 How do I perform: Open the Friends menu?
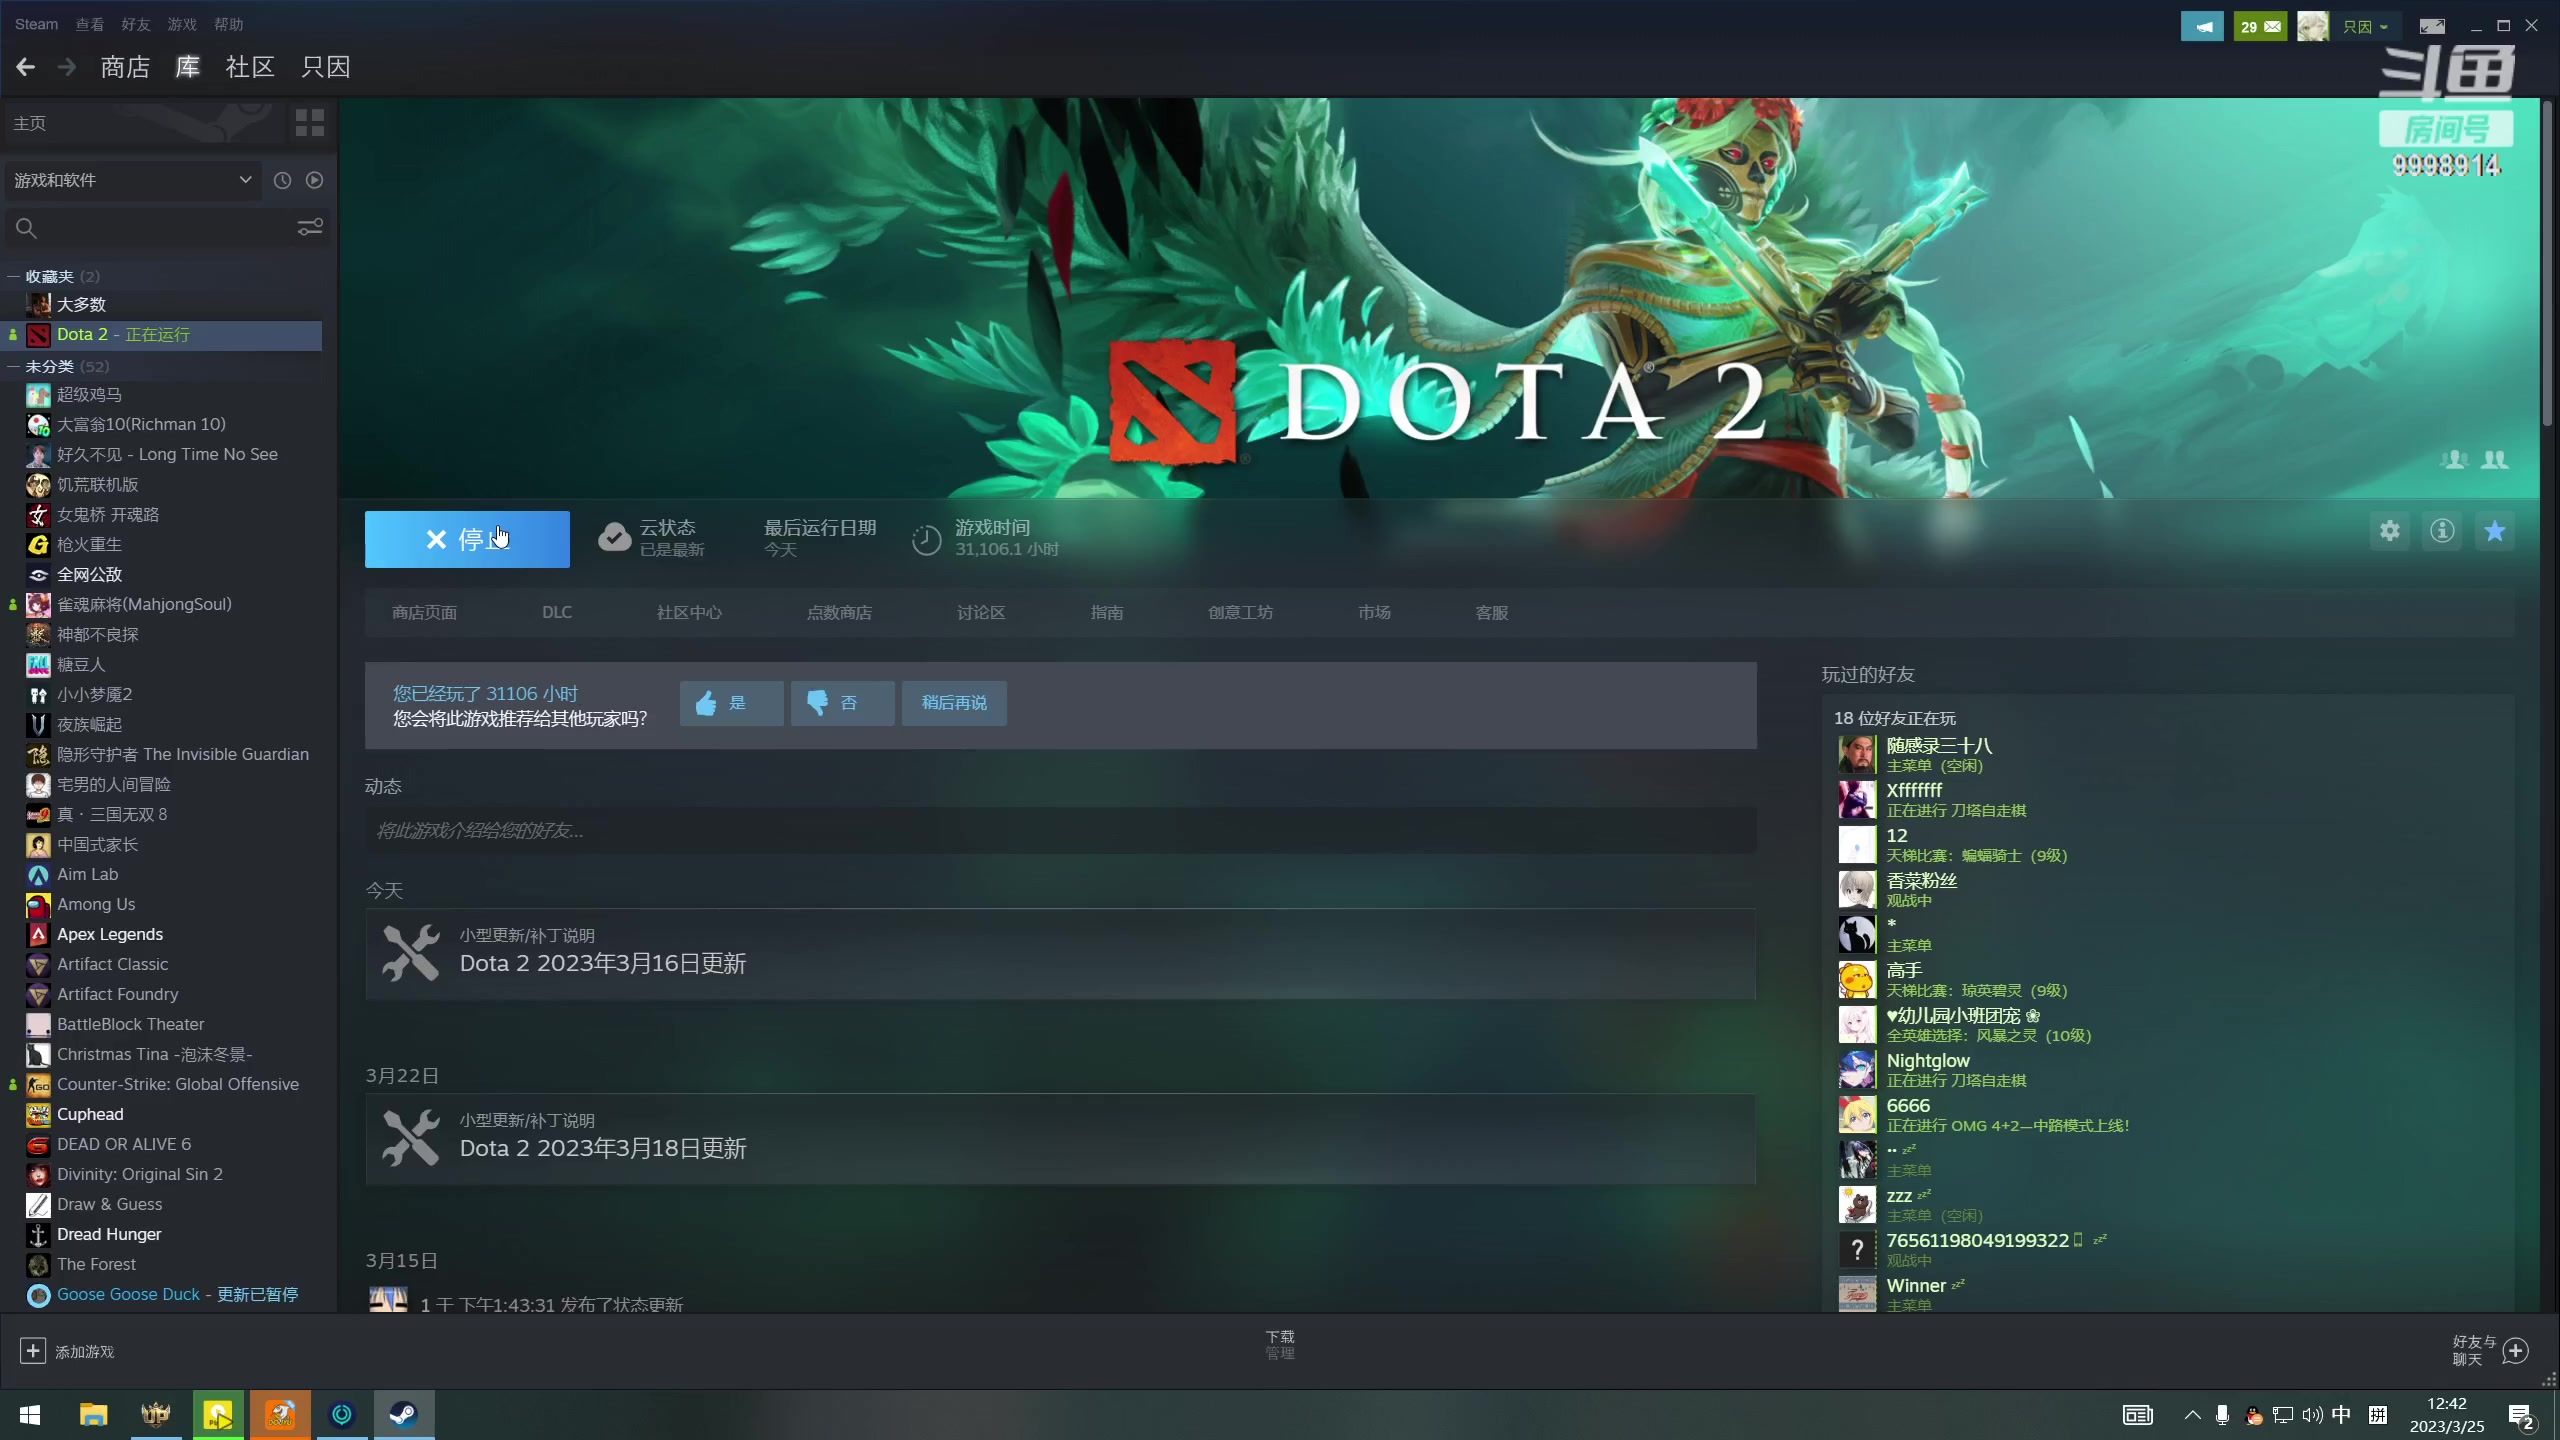[136, 24]
